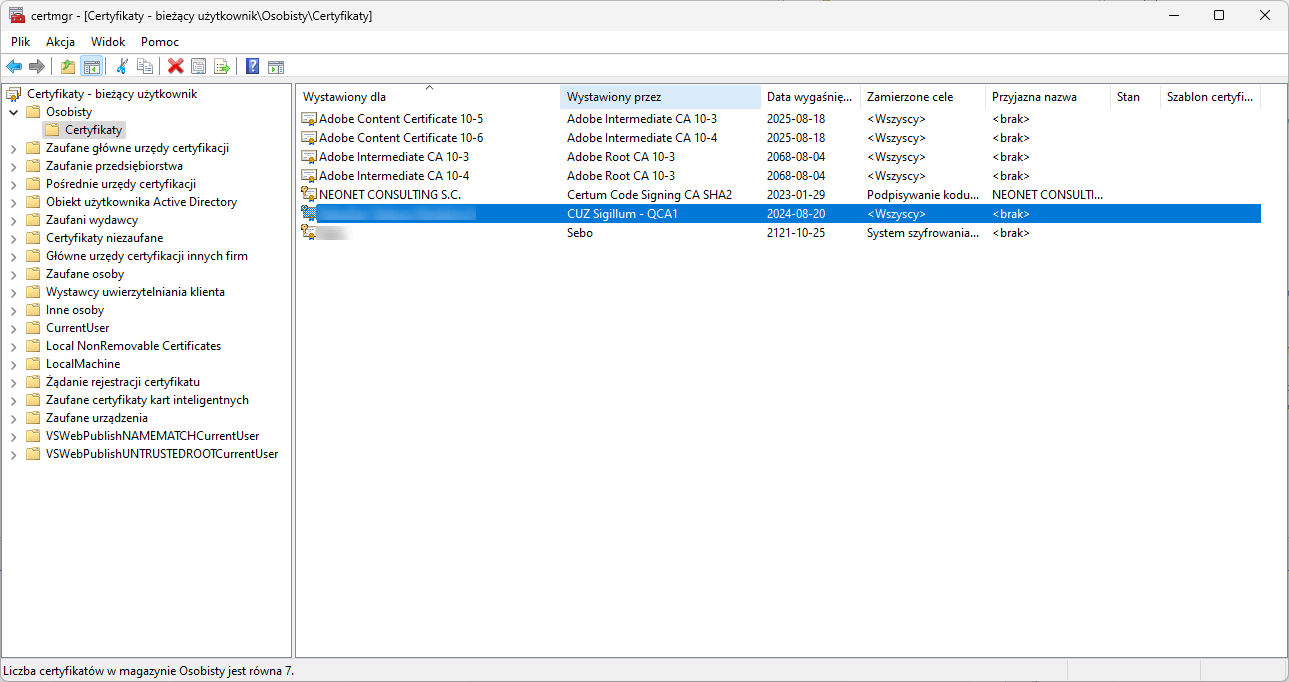Click the Back arrow in toolbar
Image resolution: width=1289 pixels, height=682 pixels.
[x=14, y=66]
